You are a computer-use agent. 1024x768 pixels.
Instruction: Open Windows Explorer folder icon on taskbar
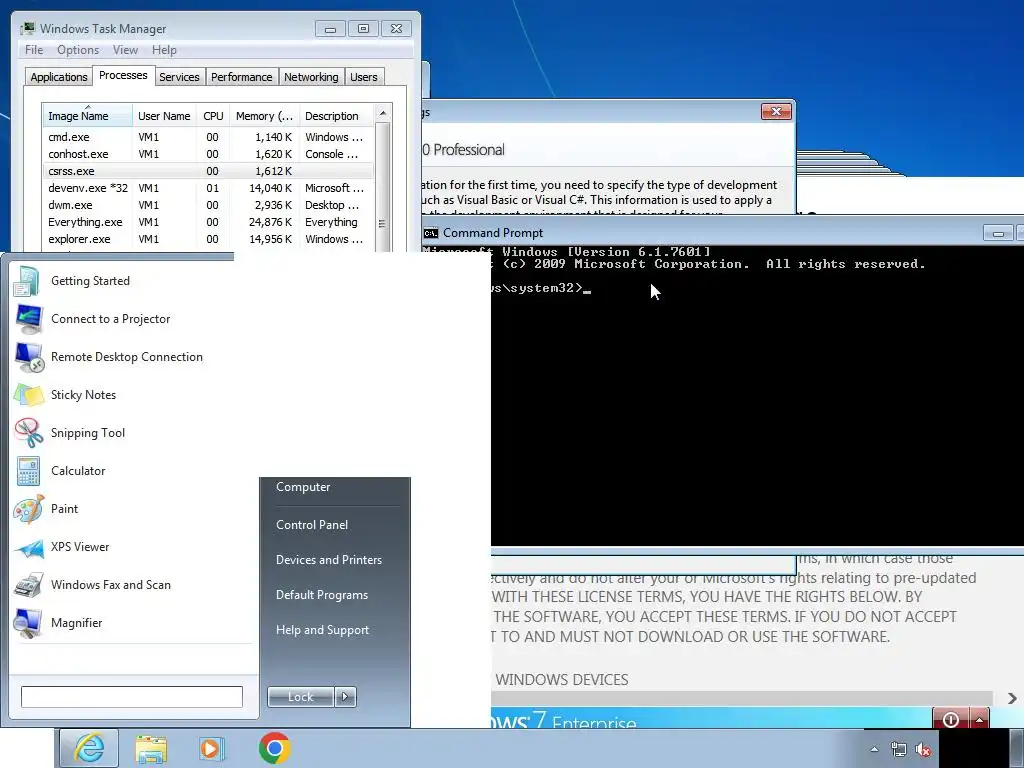click(x=151, y=748)
